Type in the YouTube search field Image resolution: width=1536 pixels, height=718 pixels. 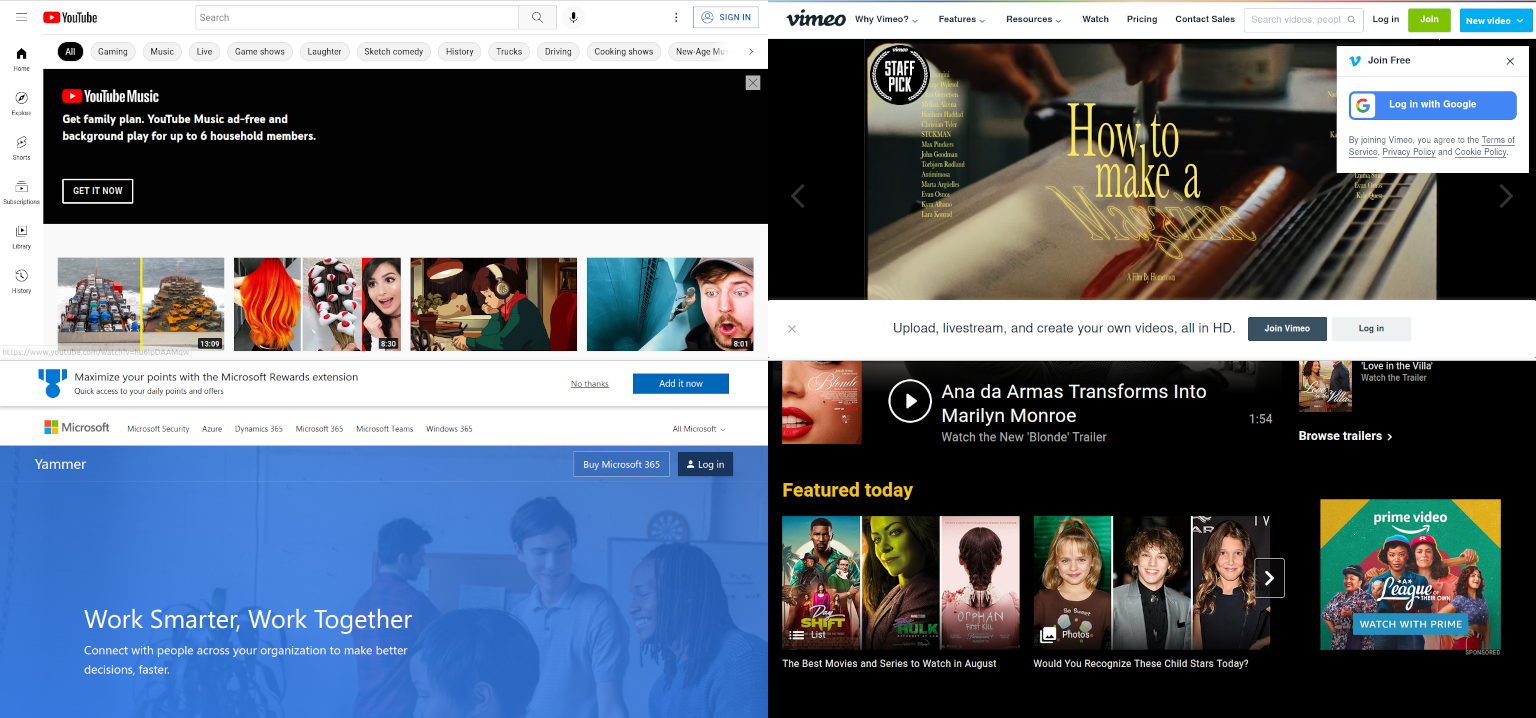coord(355,17)
